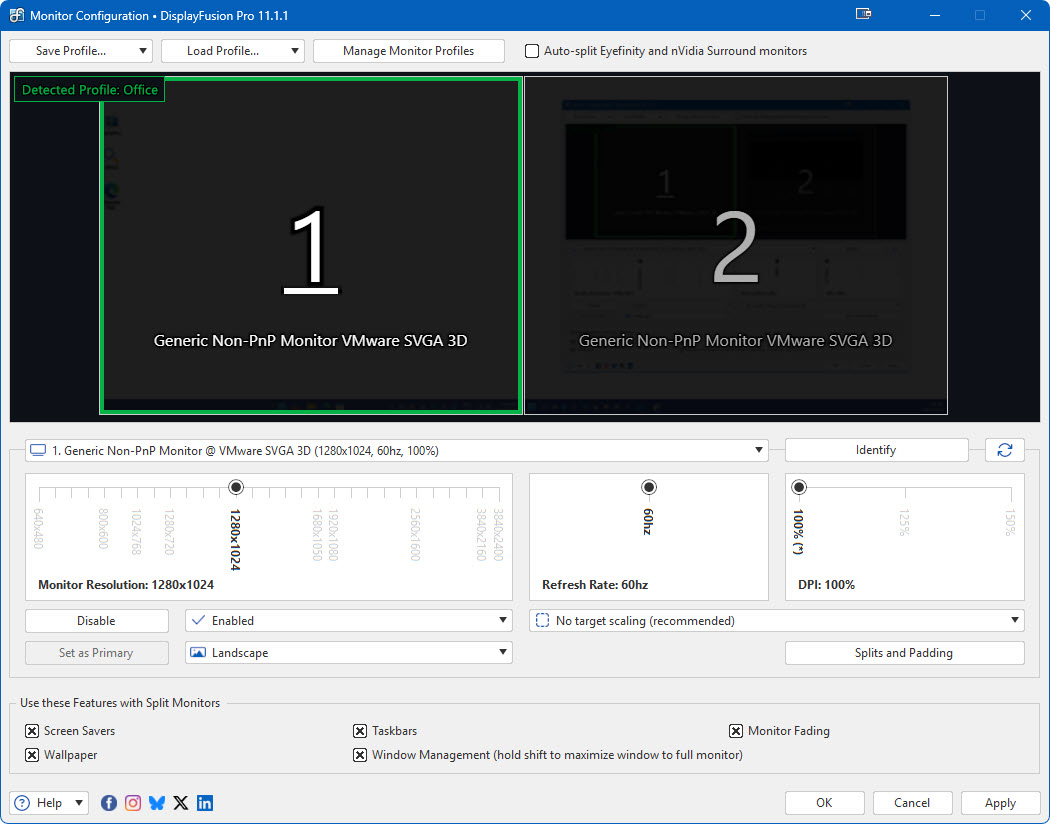Click Manage Monitor Profiles button
The height and width of the screenshot is (824, 1050).
[408, 51]
